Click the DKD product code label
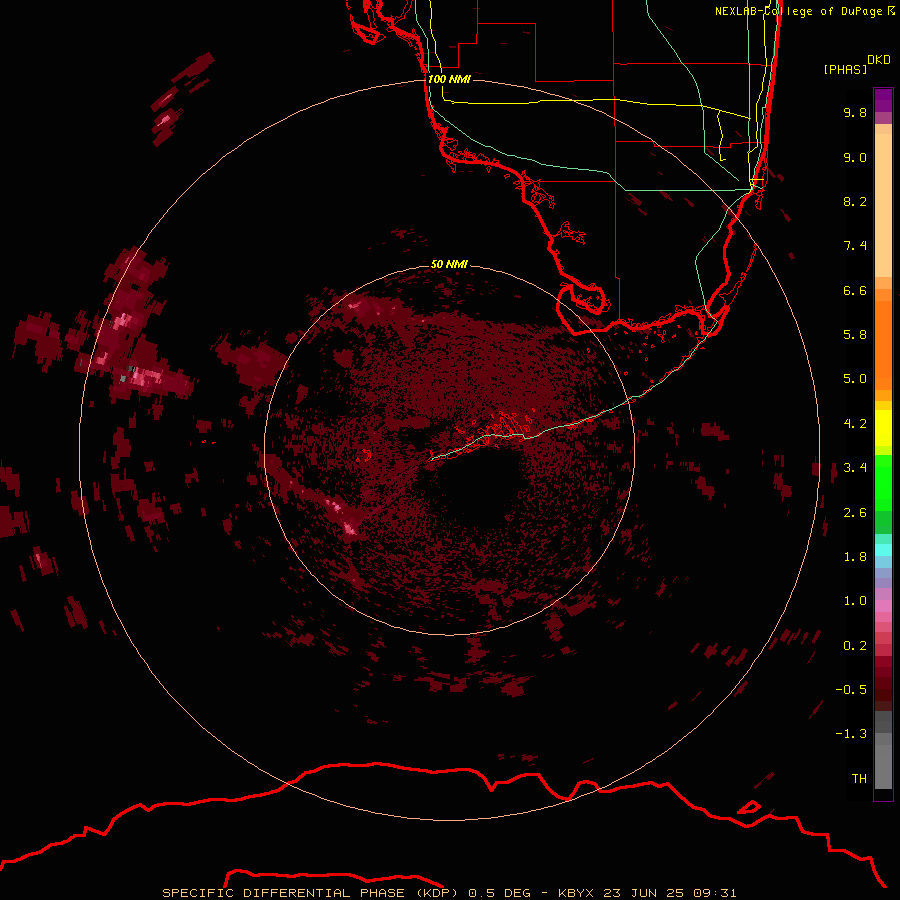This screenshot has height=900, width=900. tap(878, 60)
